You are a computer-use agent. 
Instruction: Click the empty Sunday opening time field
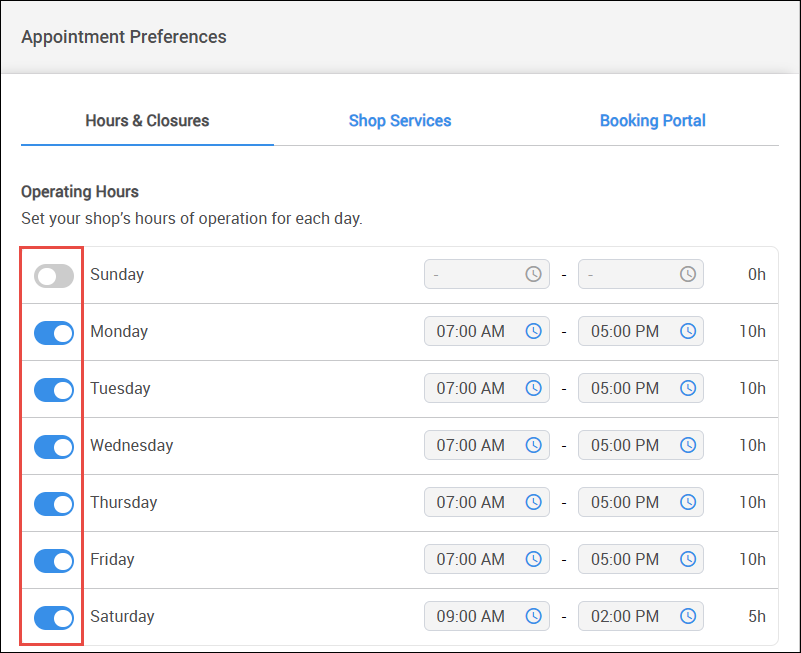point(487,274)
